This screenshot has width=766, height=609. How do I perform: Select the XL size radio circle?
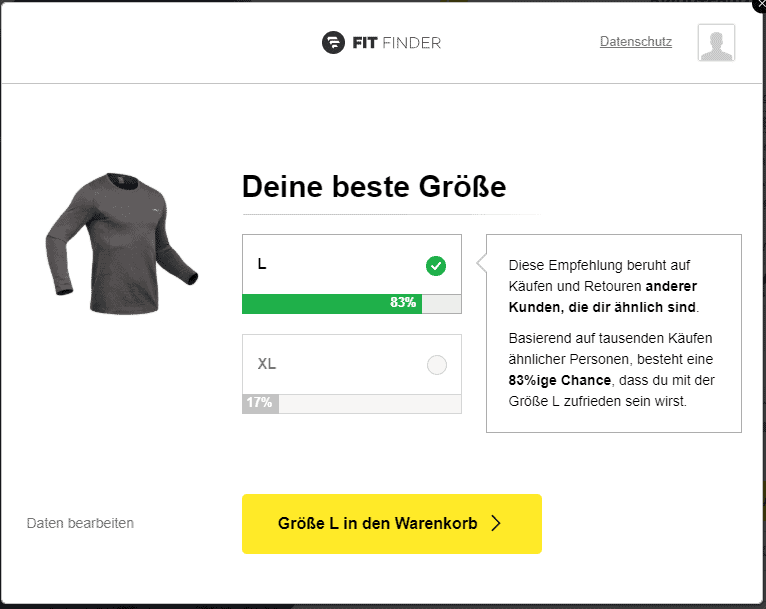[x=437, y=365]
